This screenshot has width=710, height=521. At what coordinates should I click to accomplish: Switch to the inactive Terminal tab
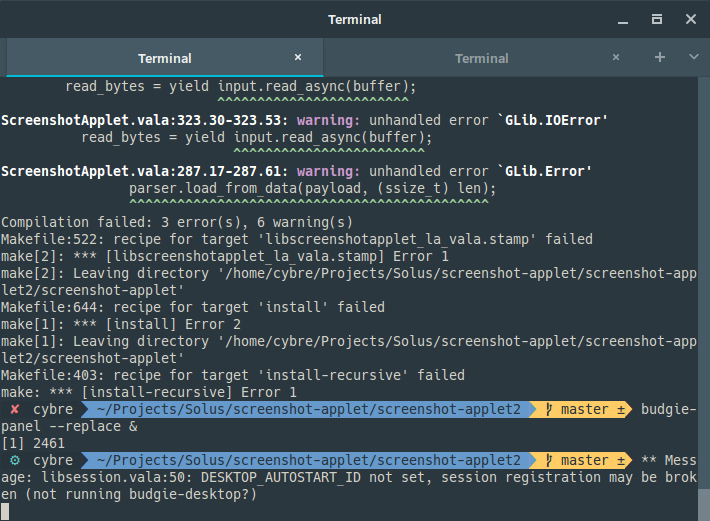(482, 58)
